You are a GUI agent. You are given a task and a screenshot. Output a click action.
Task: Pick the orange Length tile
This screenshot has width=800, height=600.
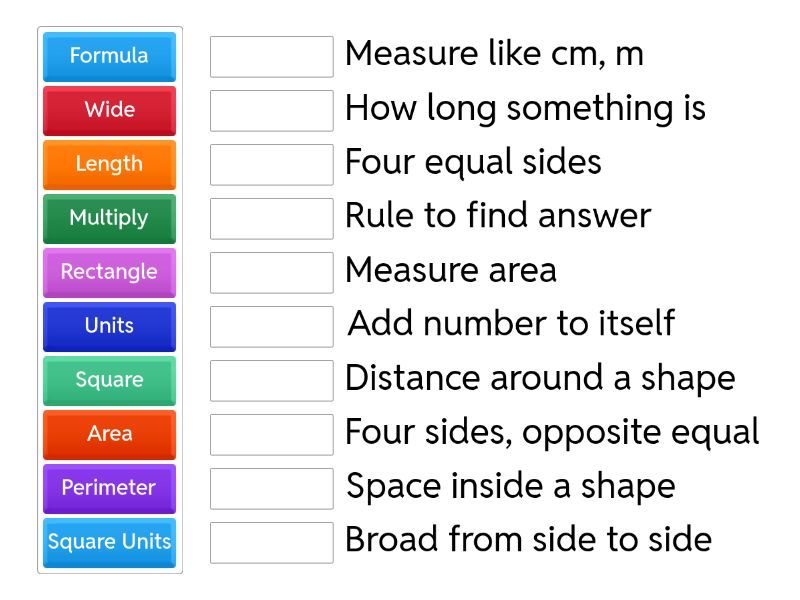coord(109,164)
